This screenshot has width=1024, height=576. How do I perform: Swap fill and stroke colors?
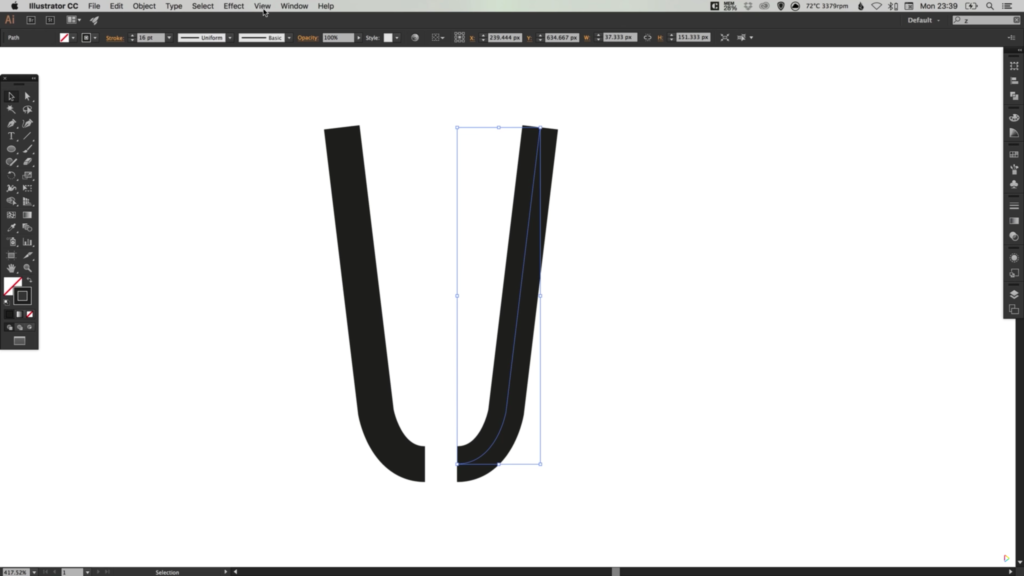[x=29, y=281]
